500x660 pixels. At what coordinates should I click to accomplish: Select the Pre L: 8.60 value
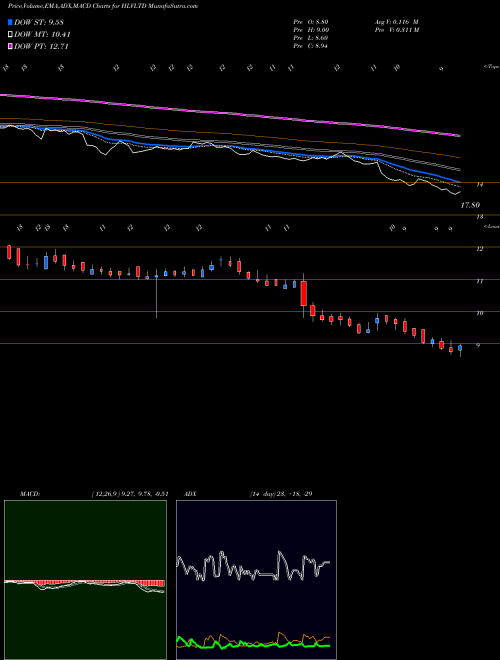311,38
